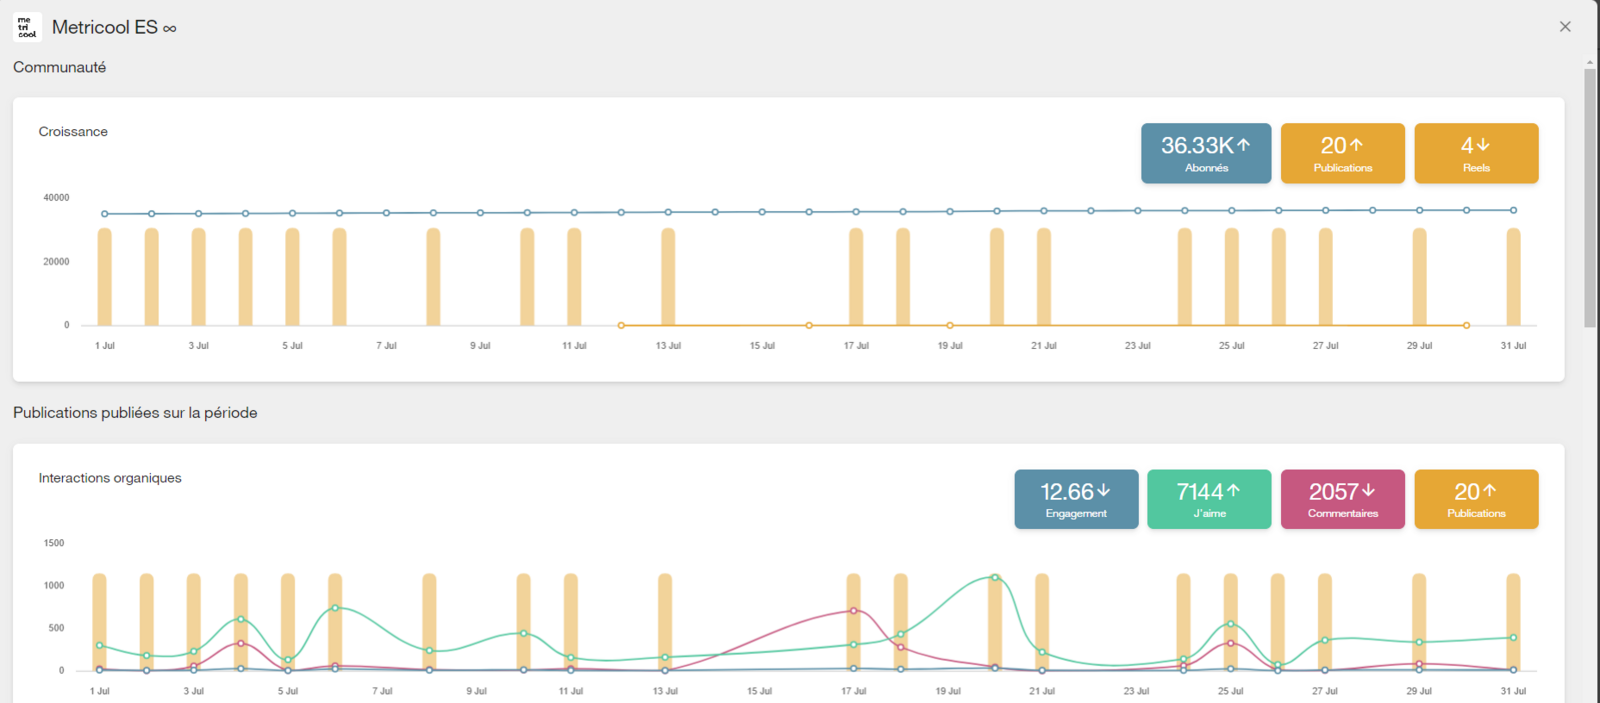
Task: Select the 7144 J'aime metric badge
Action: tap(1209, 499)
